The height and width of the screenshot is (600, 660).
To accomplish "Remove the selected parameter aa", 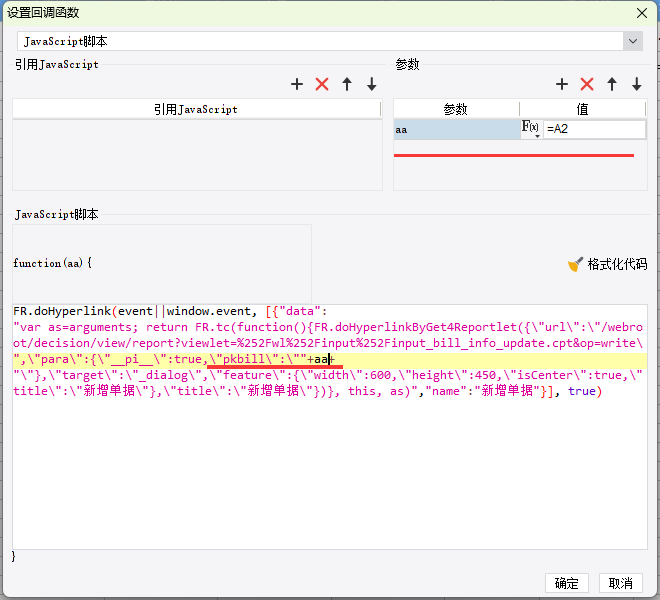I will tap(587, 84).
